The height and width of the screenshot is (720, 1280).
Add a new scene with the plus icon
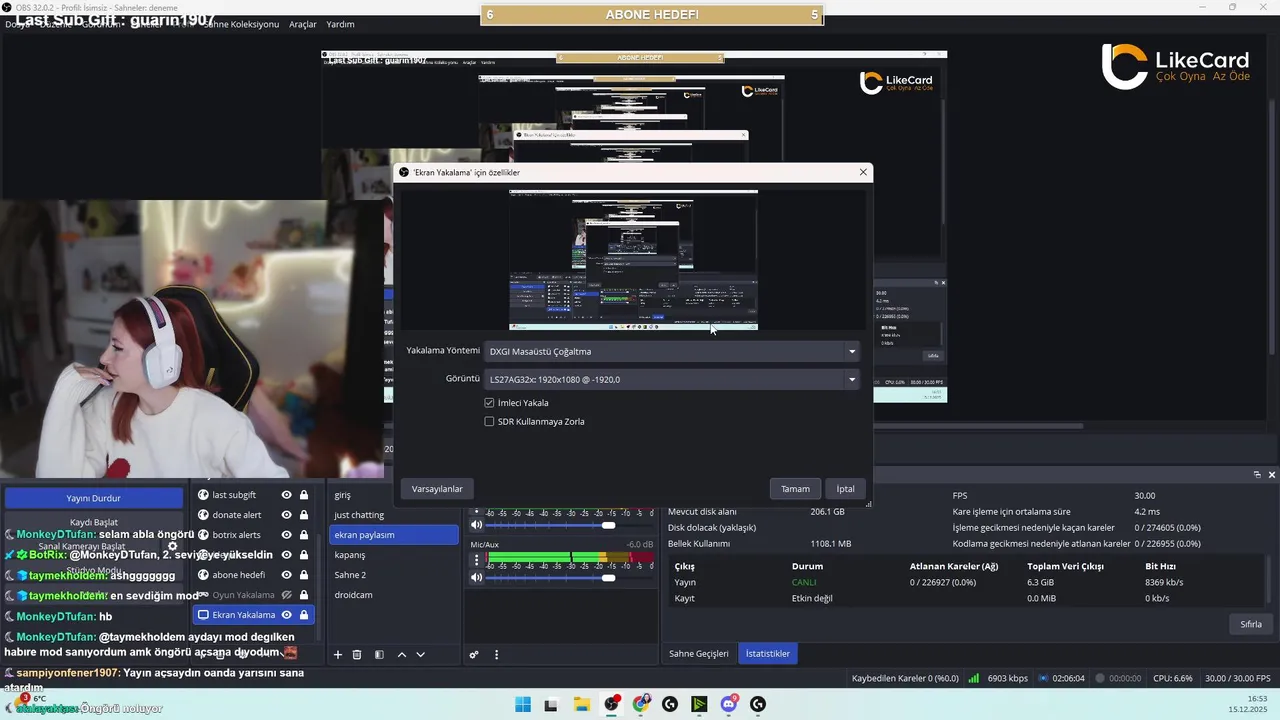pyautogui.click(x=338, y=655)
